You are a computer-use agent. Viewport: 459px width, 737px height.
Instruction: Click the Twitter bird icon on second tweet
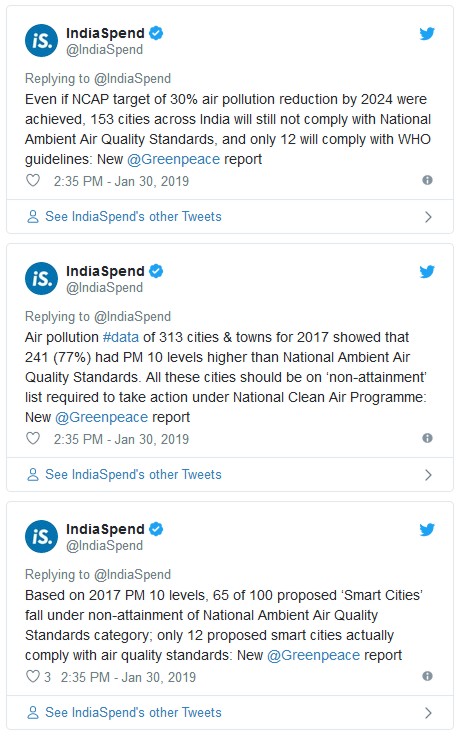pos(427,271)
